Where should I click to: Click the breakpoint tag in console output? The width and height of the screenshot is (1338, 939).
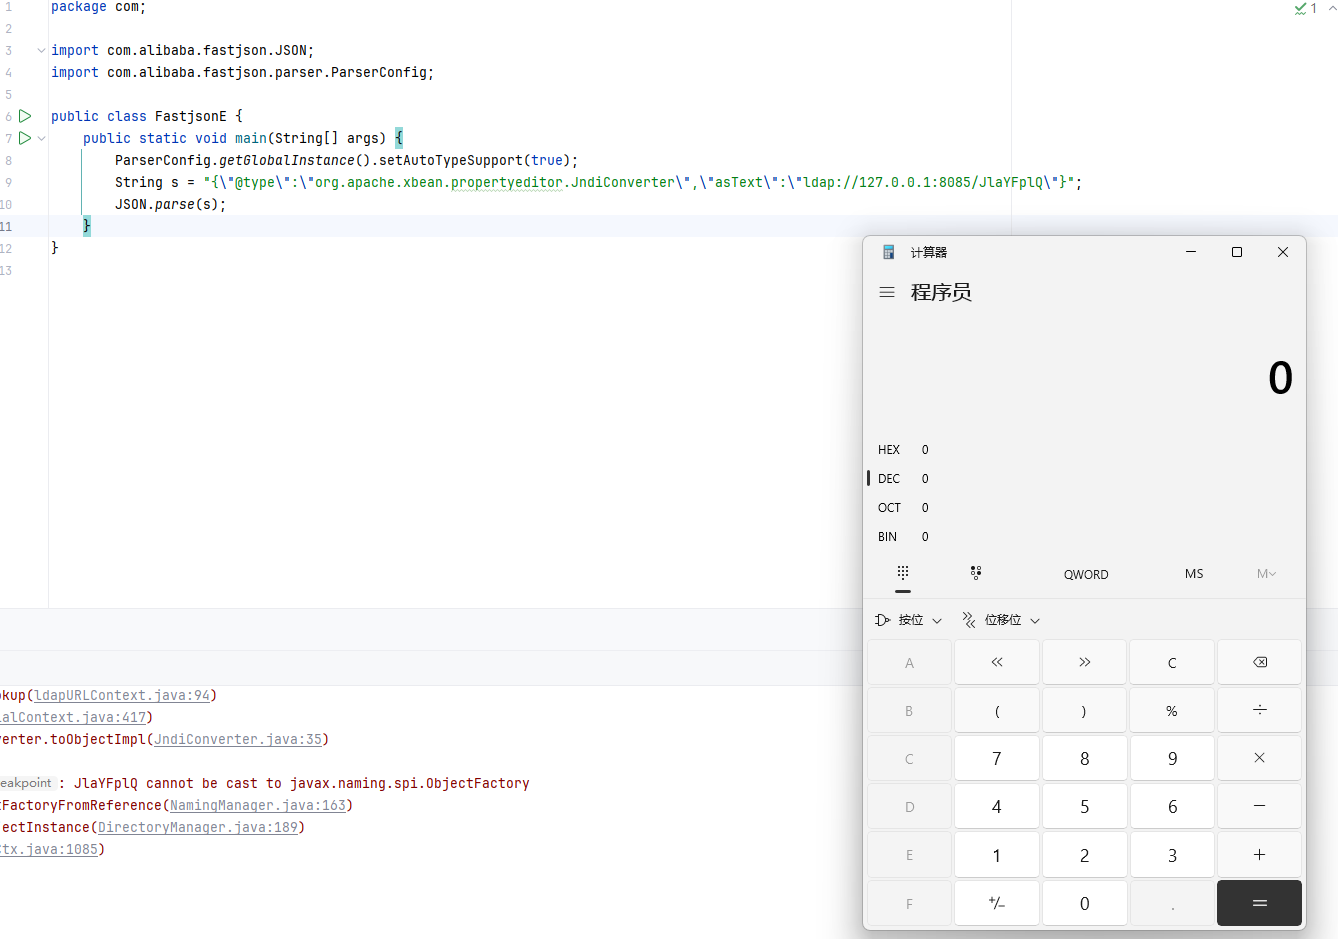pos(26,783)
